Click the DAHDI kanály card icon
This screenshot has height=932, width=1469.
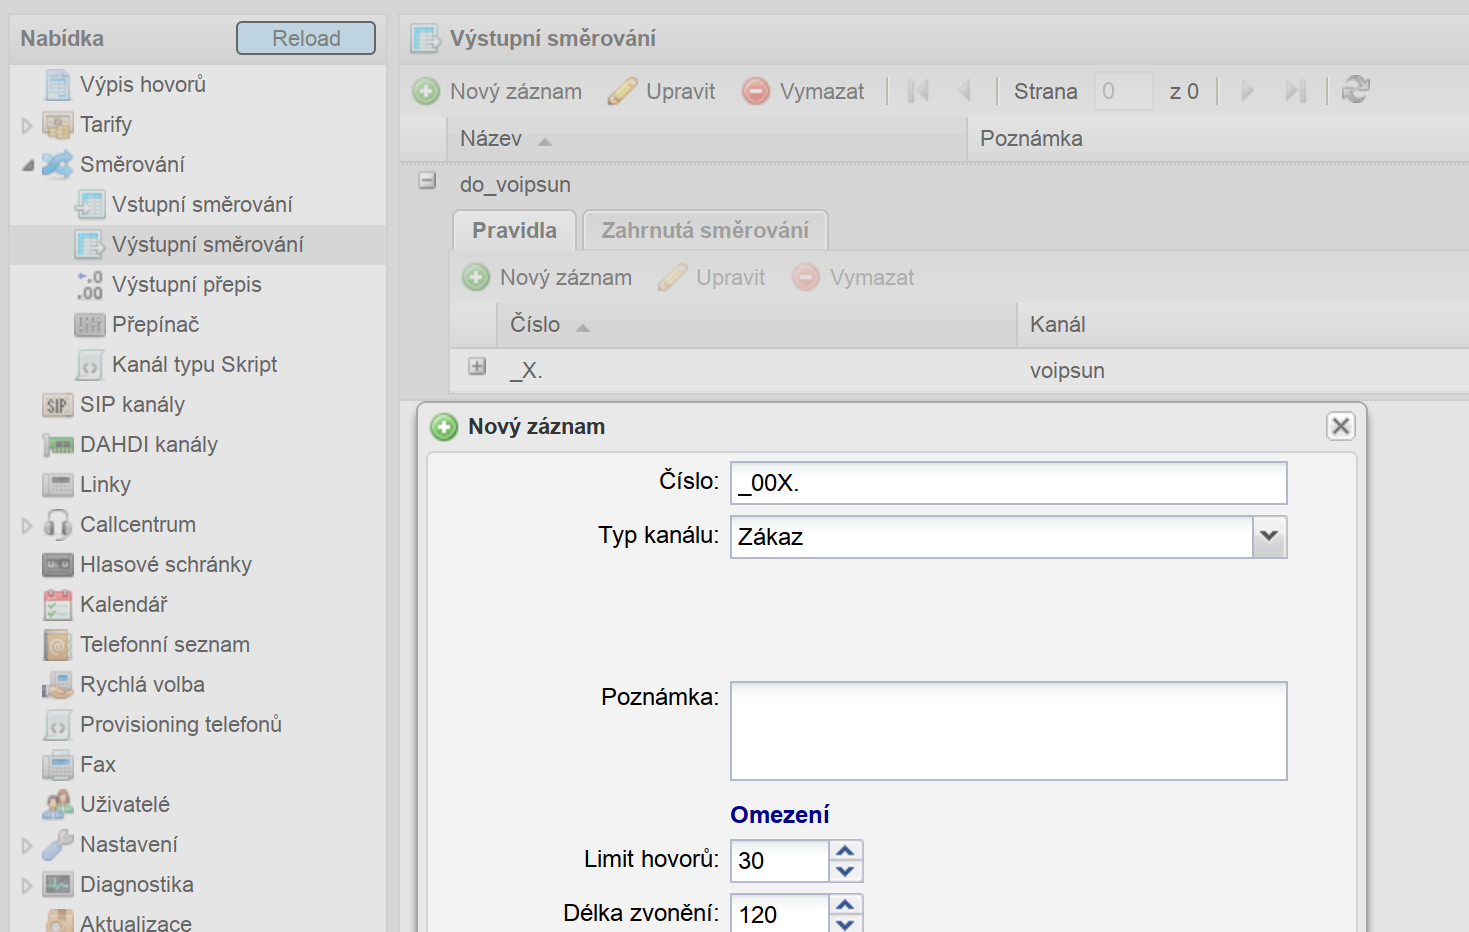tap(58, 445)
